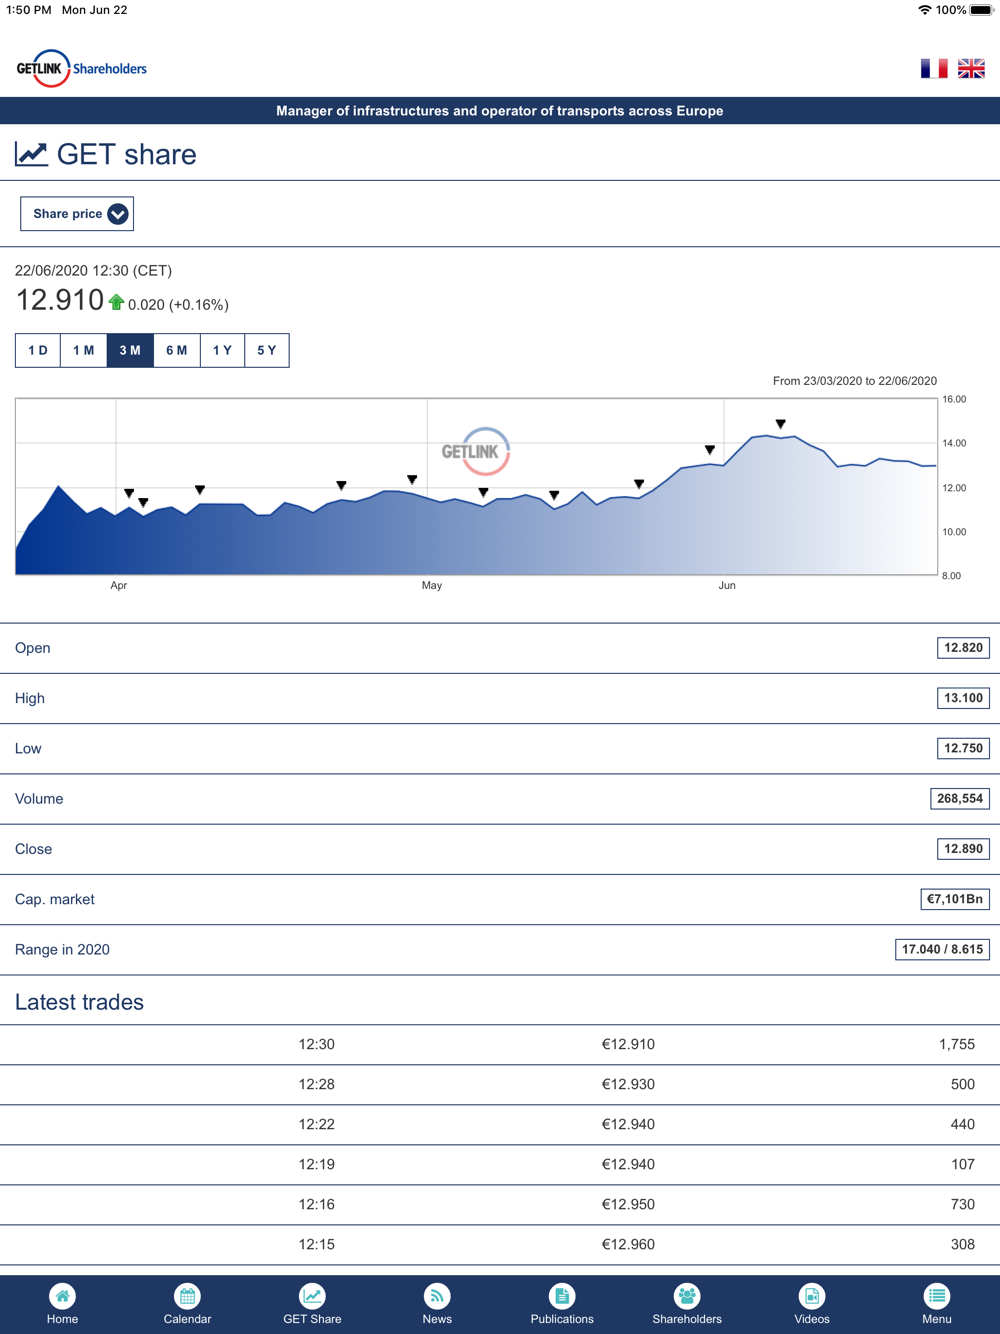Open the Menu list icon

pyautogui.click(x=937, y=1296)
